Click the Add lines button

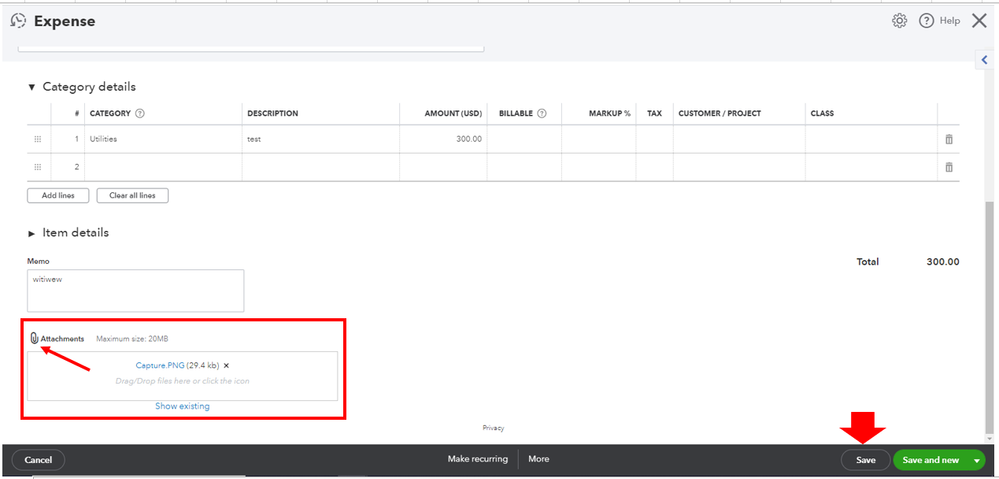click(x=58, y=196)
